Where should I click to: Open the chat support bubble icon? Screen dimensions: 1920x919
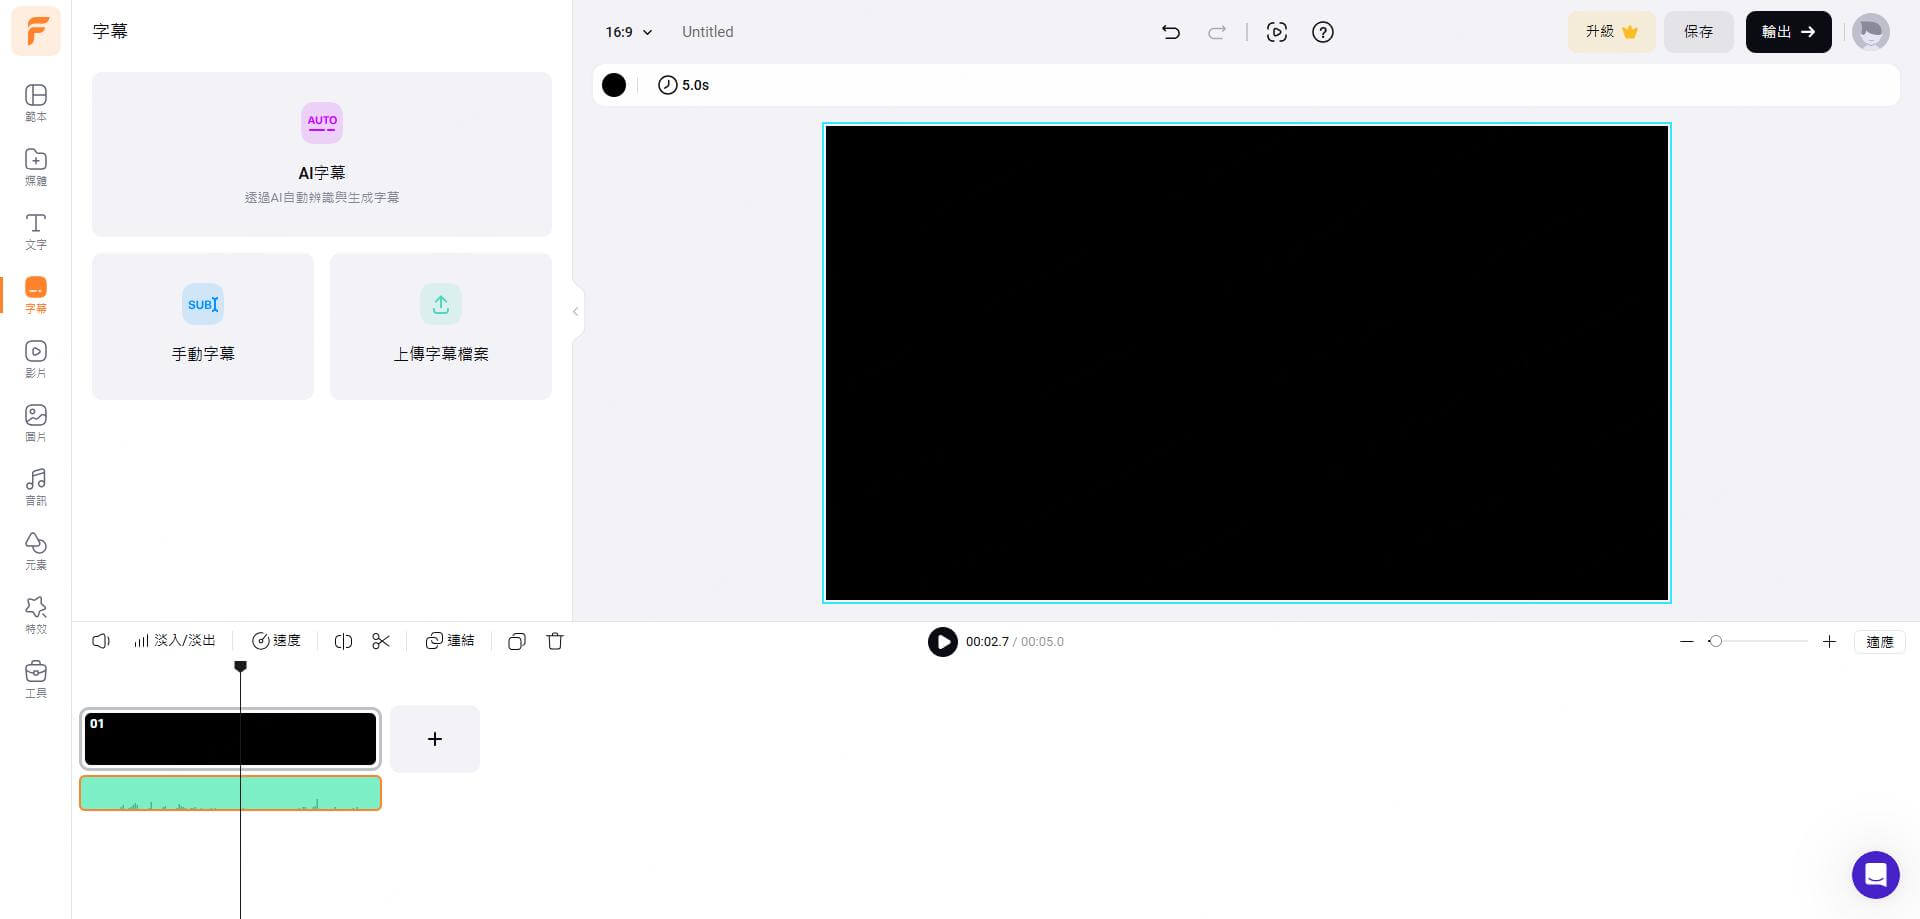(x=1875, y=875)
